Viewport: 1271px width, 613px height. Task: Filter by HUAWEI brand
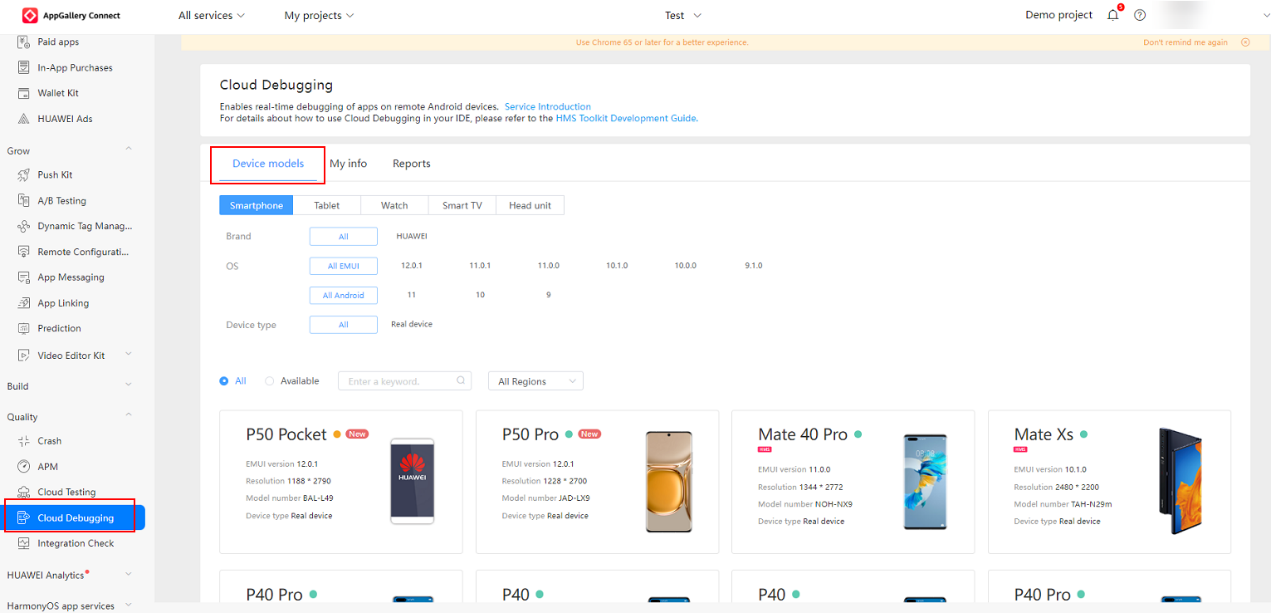[412, 236]
